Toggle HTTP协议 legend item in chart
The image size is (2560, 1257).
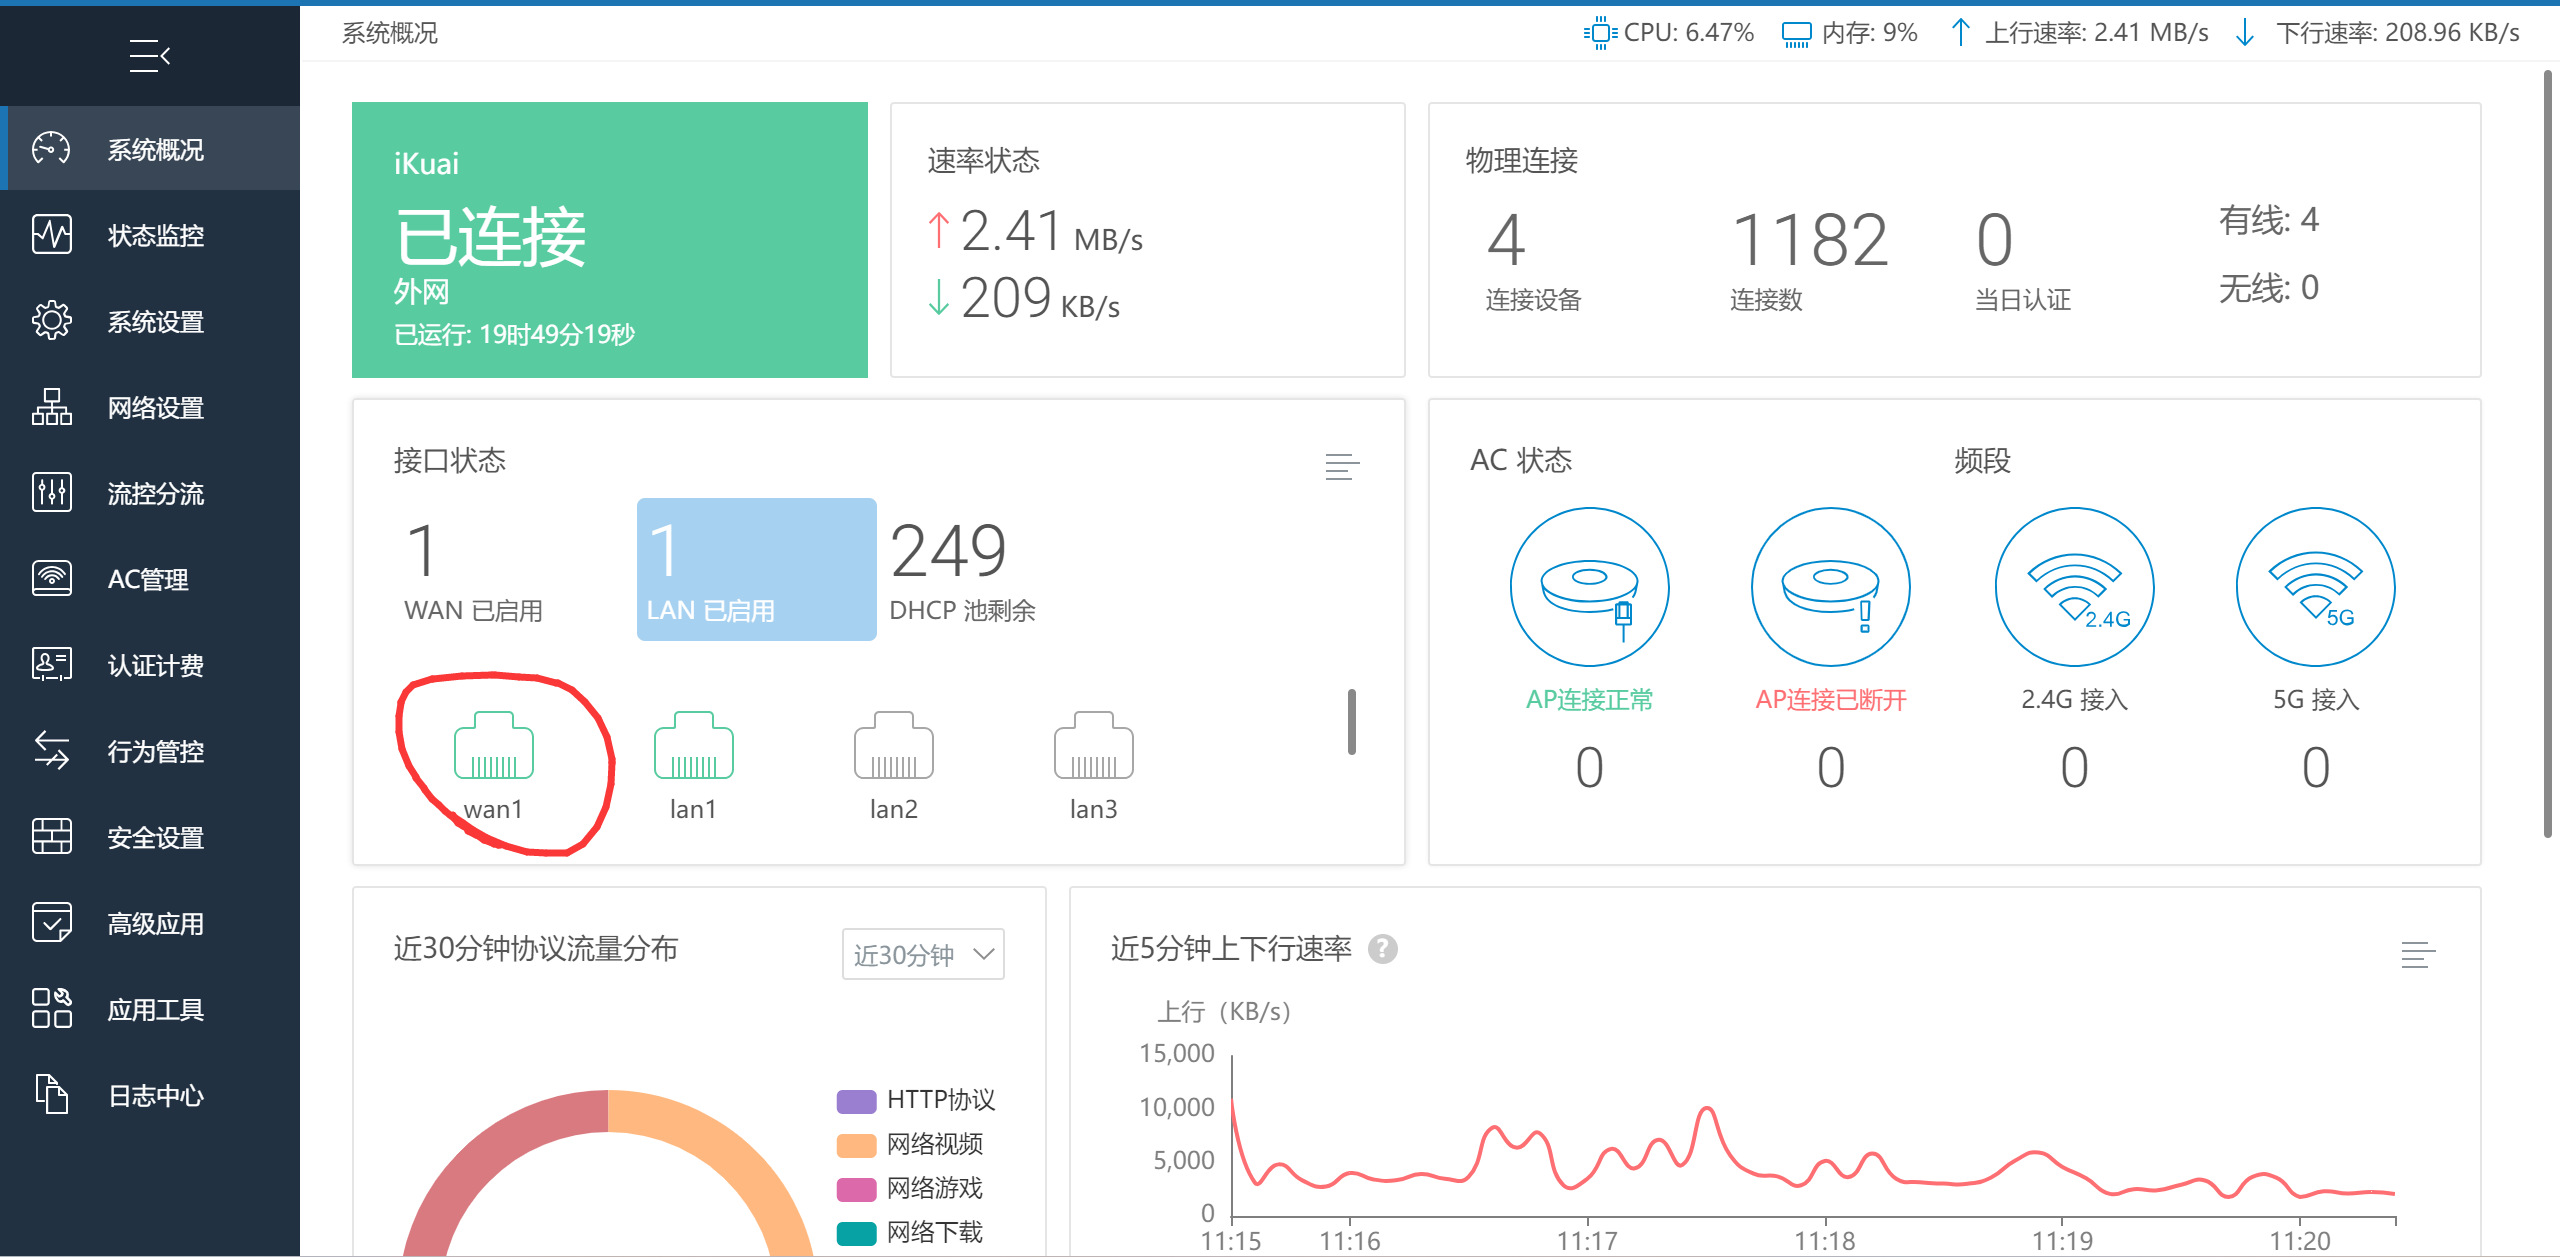click(916, 1100)
